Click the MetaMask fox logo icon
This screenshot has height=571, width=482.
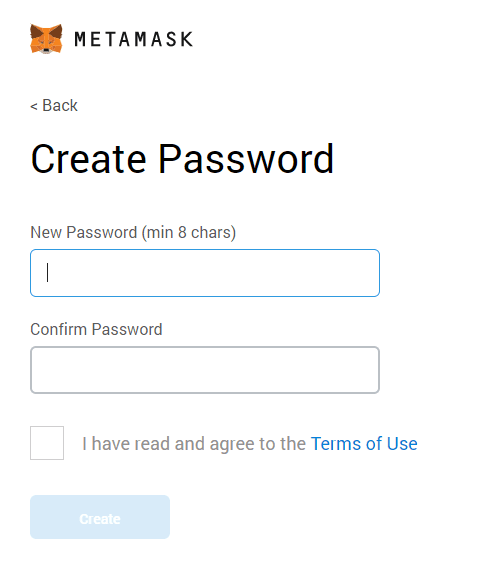pos(46,39)
